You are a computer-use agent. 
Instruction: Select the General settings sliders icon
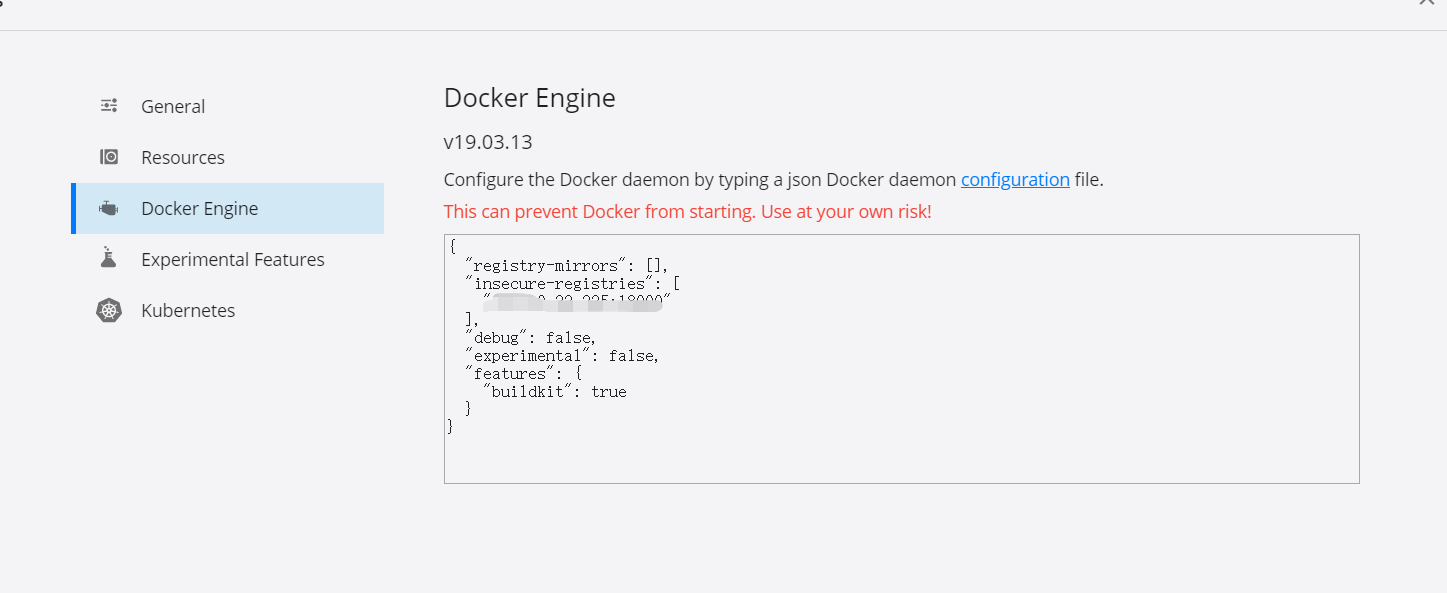click(x=108, y=105)
